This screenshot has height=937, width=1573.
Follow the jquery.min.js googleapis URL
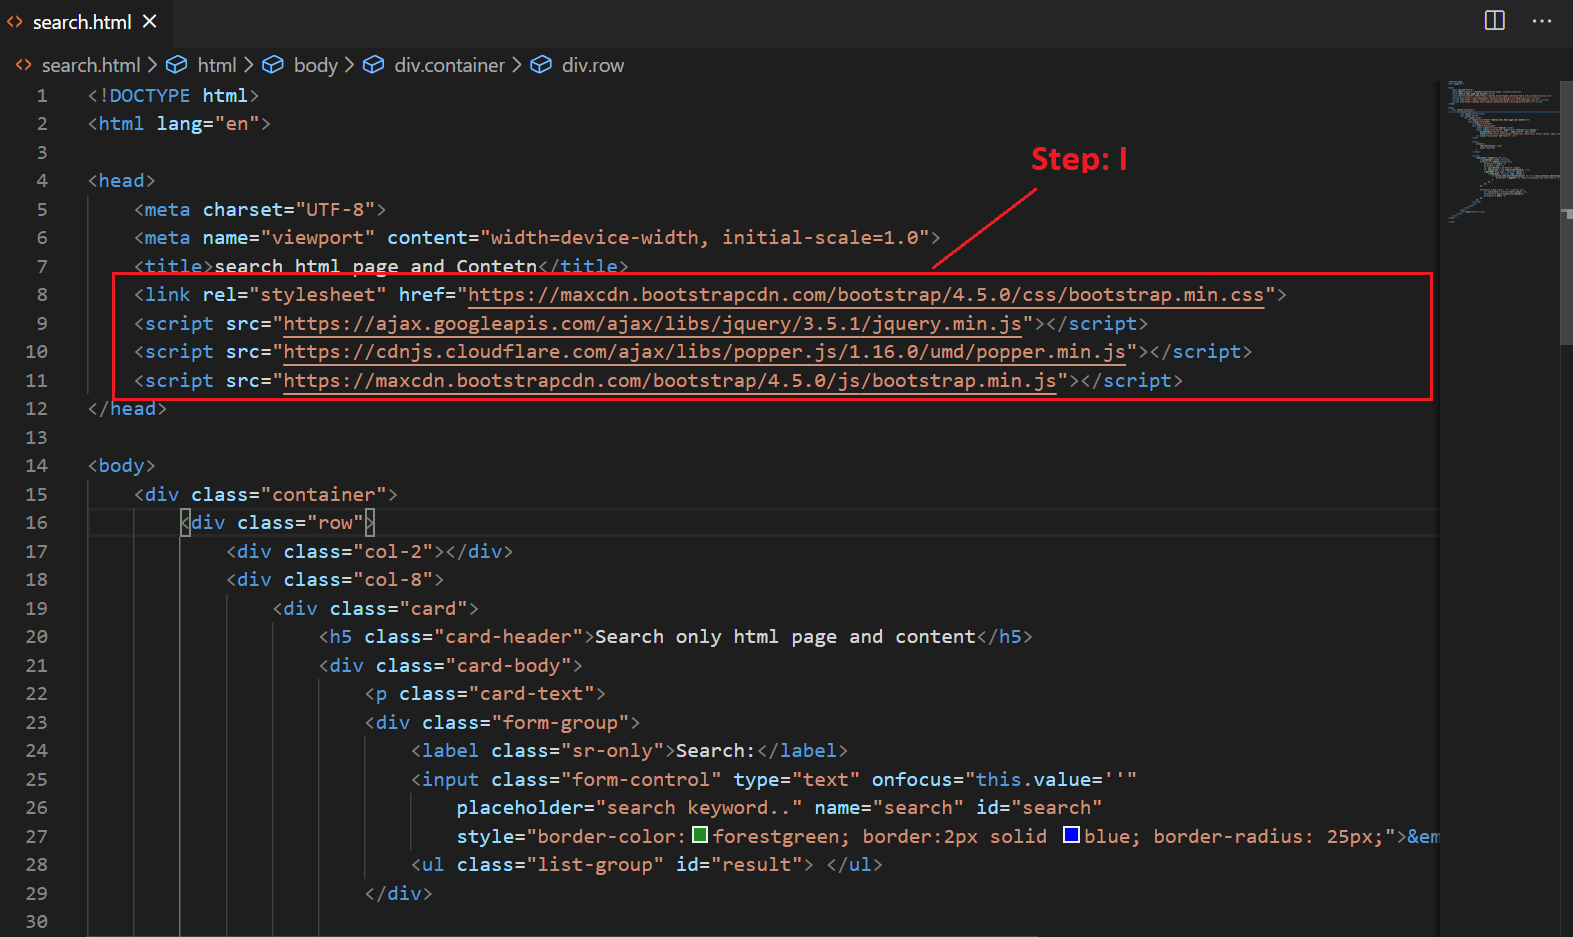[652, 324]
